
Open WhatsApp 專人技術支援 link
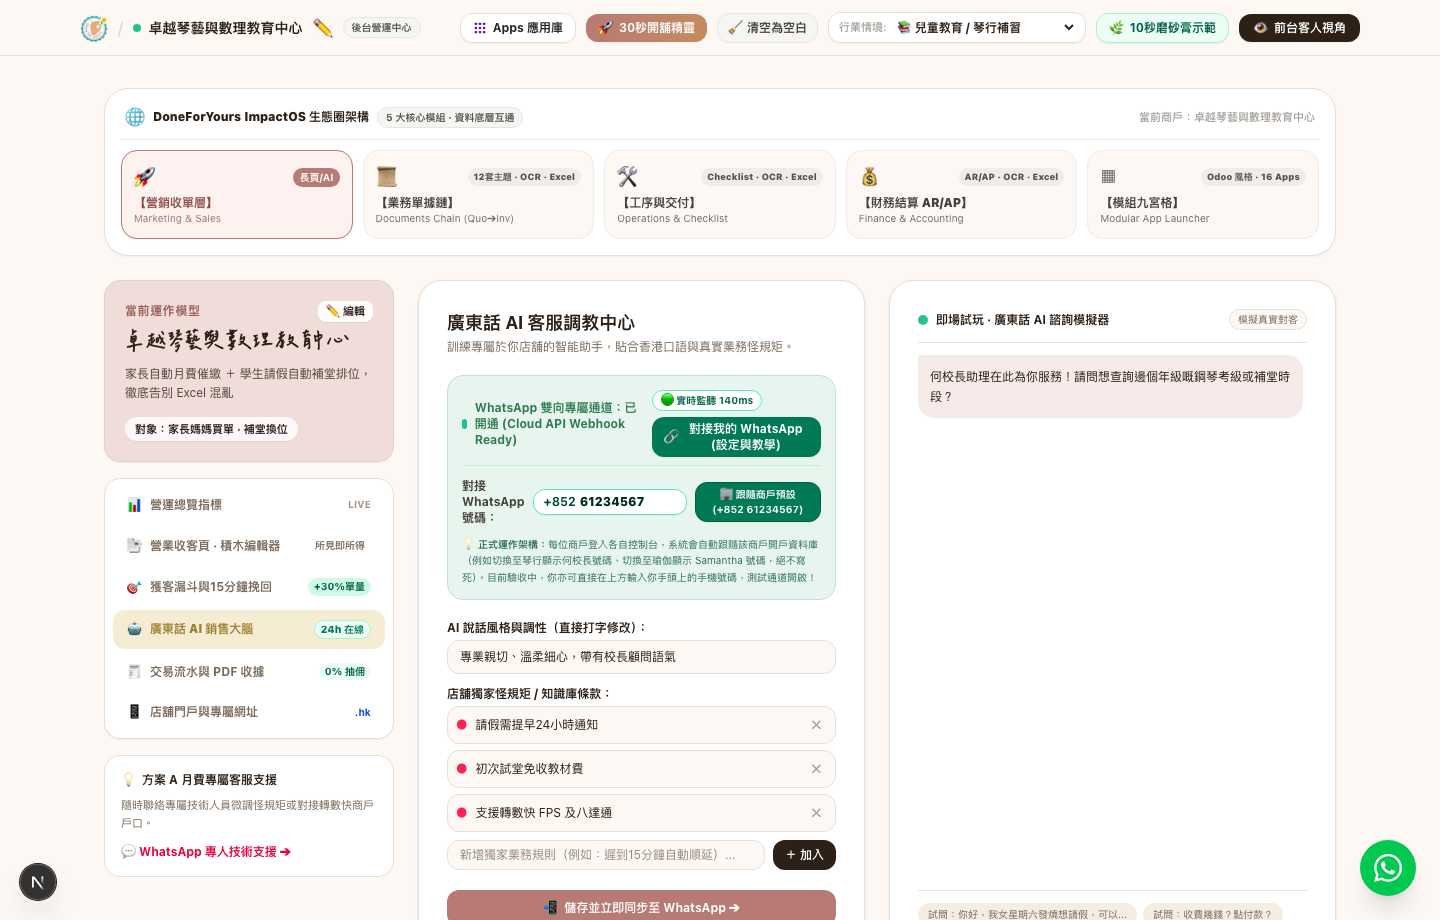[206, 852]
